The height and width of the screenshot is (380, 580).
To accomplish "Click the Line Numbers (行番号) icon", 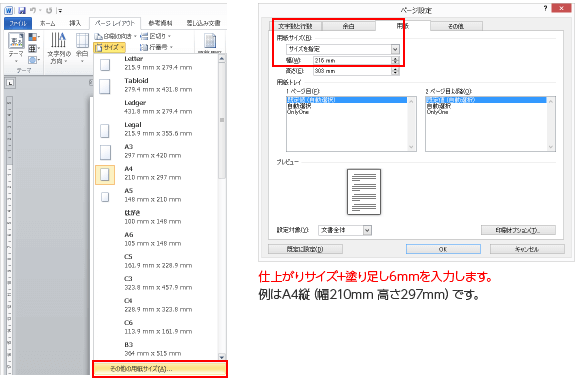I will point(144,47).
